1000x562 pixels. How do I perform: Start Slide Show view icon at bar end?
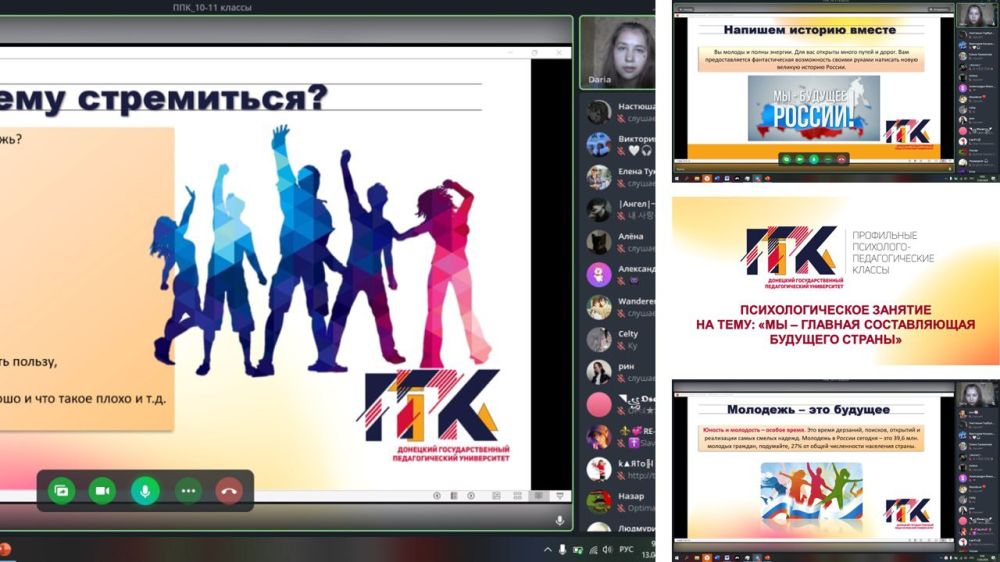click(560, 496)
